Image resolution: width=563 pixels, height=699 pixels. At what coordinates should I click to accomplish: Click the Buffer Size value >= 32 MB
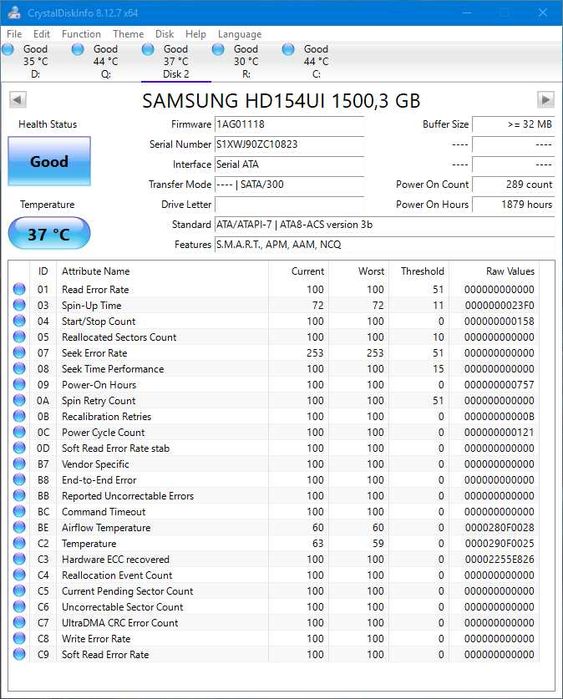tap(514, 124)
